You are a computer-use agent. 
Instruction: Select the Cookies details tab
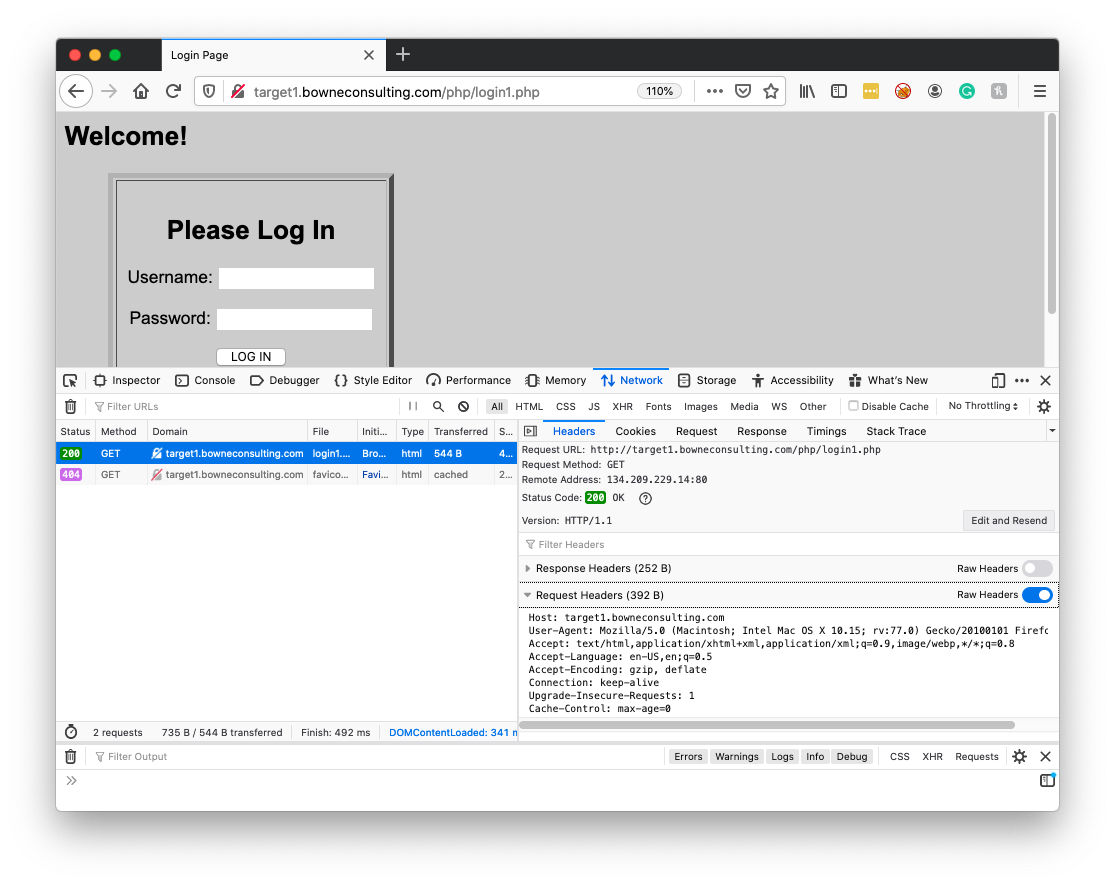click(635, 431)
